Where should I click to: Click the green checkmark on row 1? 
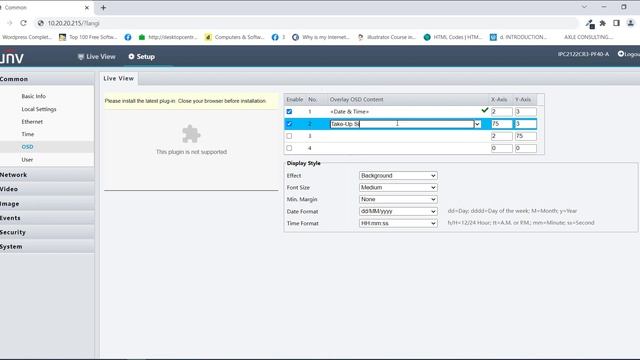tap(484, 110)
